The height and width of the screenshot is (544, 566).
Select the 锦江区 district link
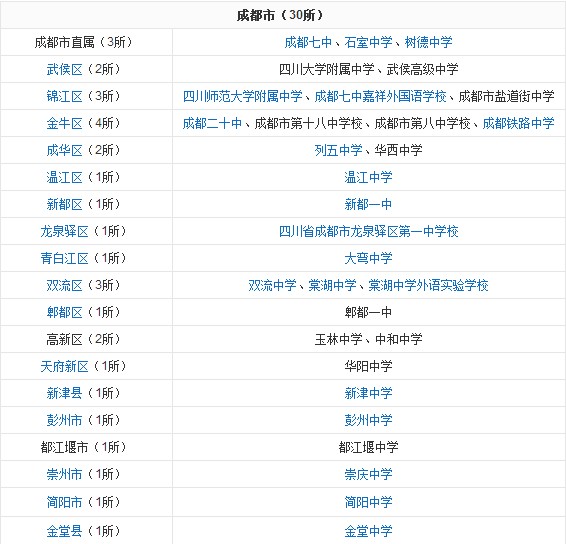(x=64, y=96)
